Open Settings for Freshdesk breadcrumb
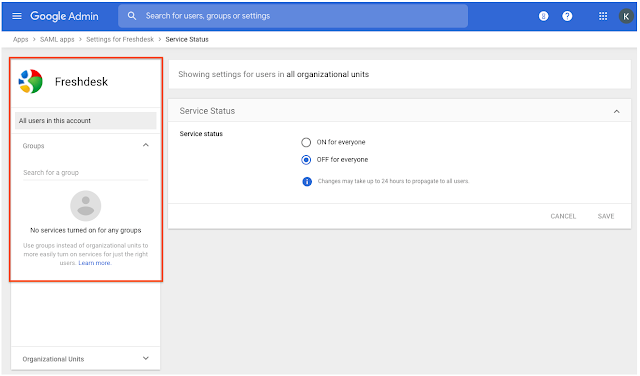This screenshot has height=376, width=640. click(x=120, y=39)
